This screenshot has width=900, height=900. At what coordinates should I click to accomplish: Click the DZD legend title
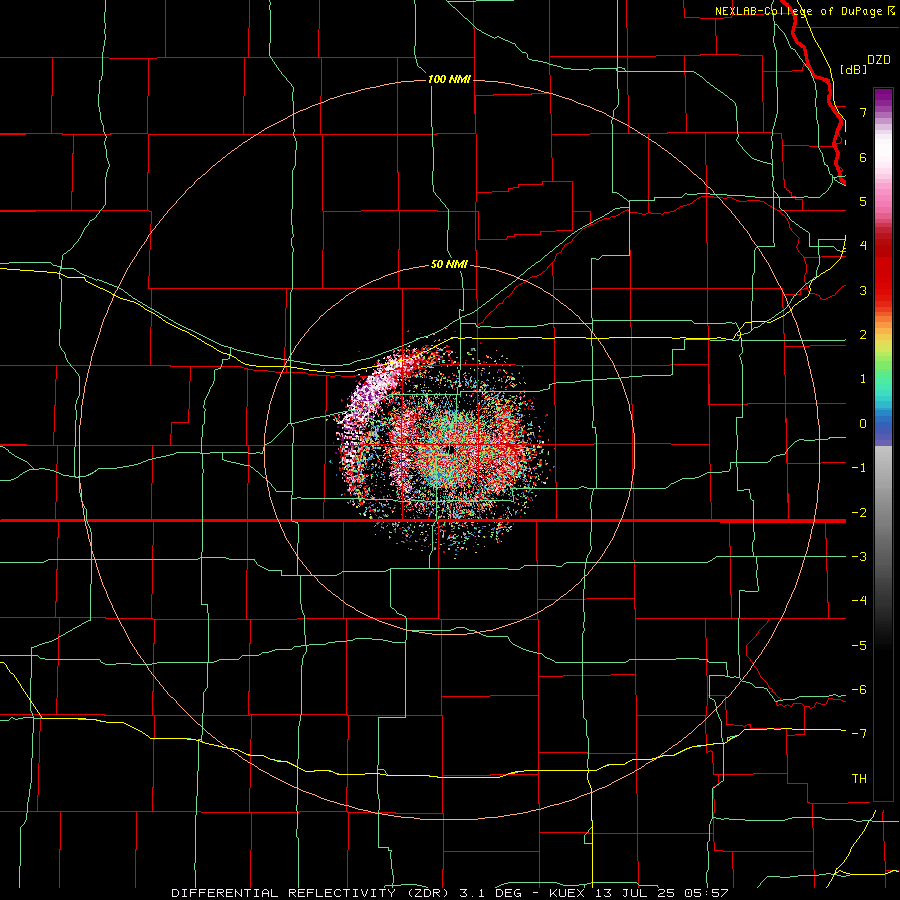pos(879,60)
